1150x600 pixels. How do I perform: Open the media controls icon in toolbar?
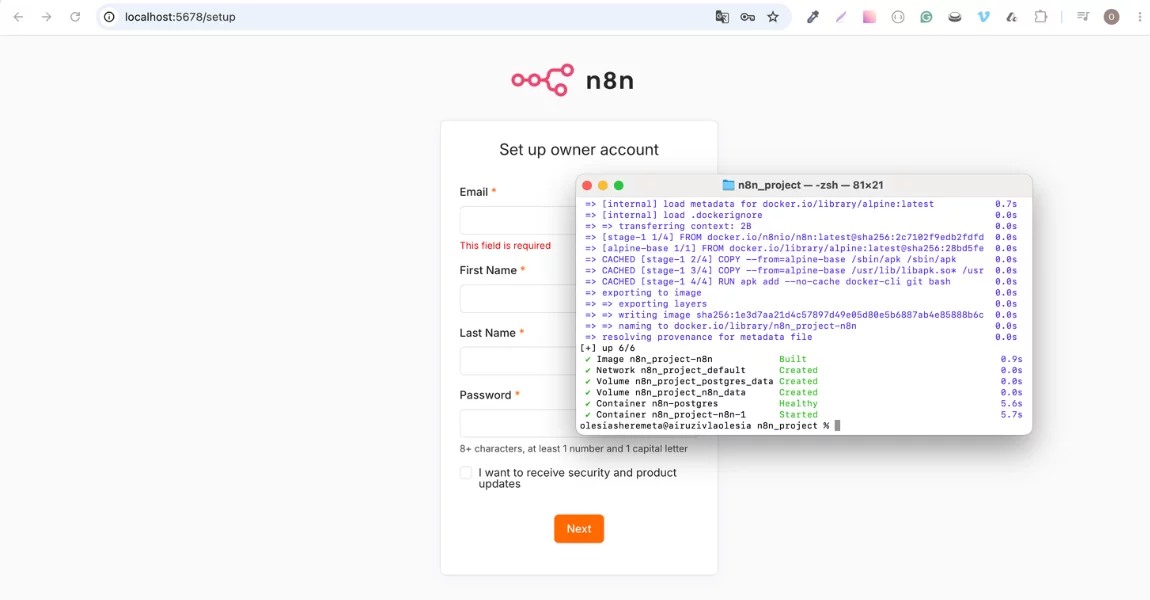click(x=1083, y=17)
